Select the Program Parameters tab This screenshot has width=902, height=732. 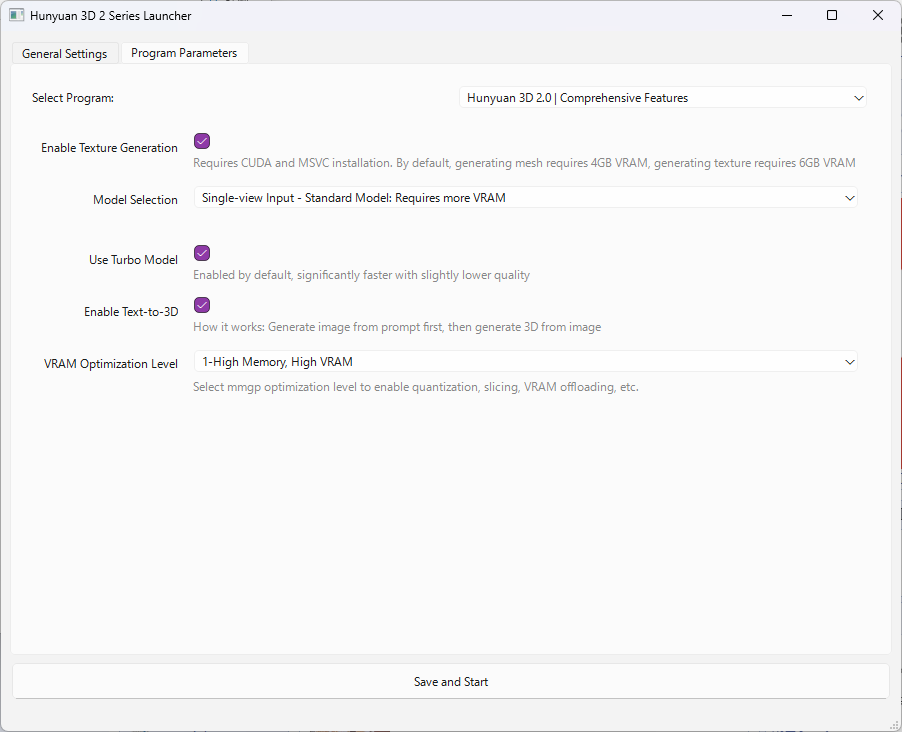coord(184,53)
